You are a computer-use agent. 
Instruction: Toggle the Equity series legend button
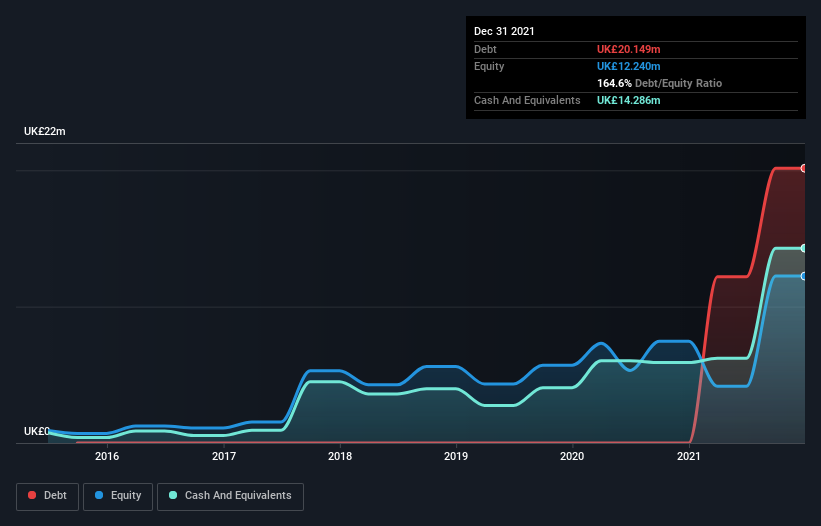coord(118,496)
